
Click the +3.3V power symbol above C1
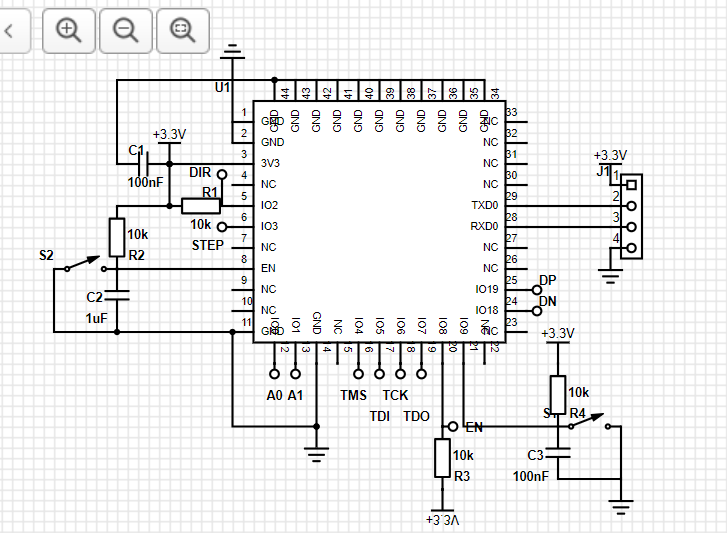(169, 137)
